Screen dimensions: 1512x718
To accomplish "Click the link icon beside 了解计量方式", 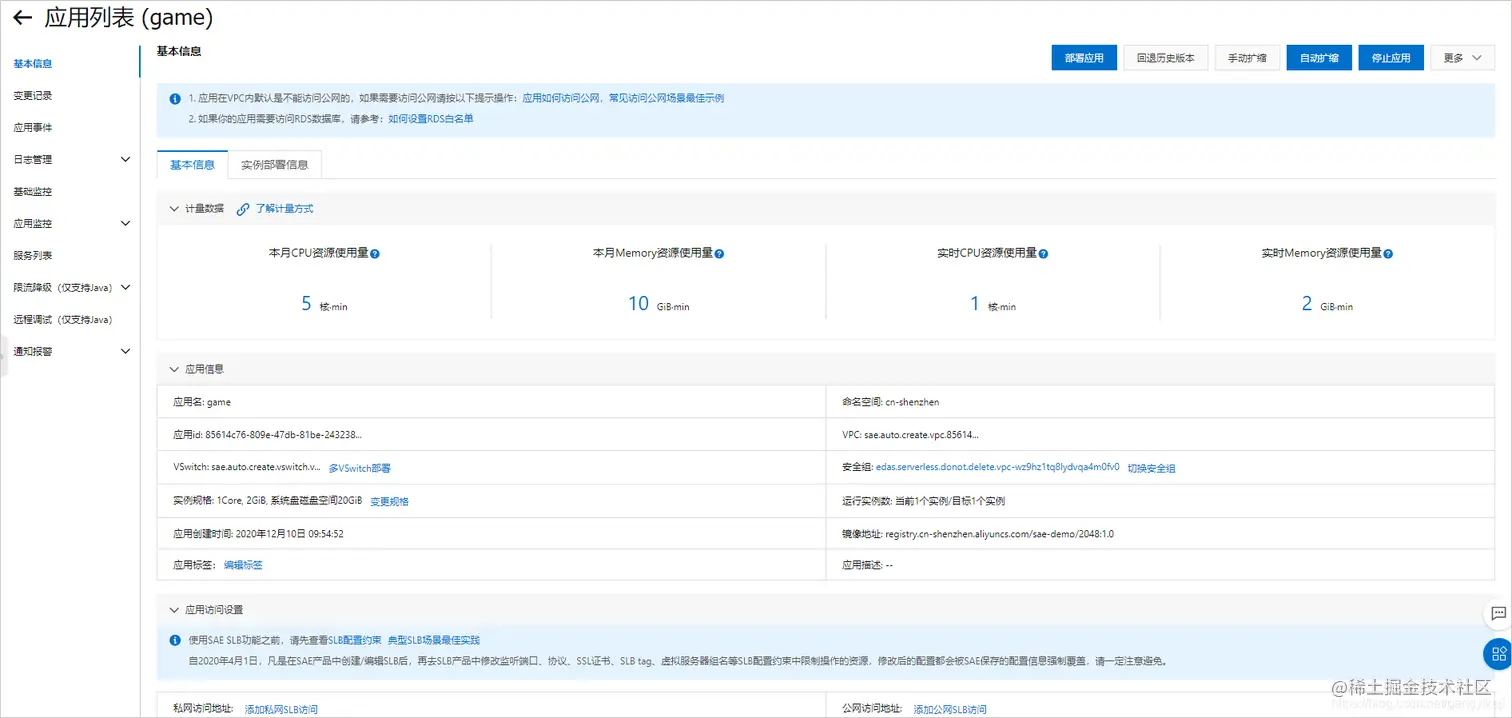I will (x=242, y=208).
